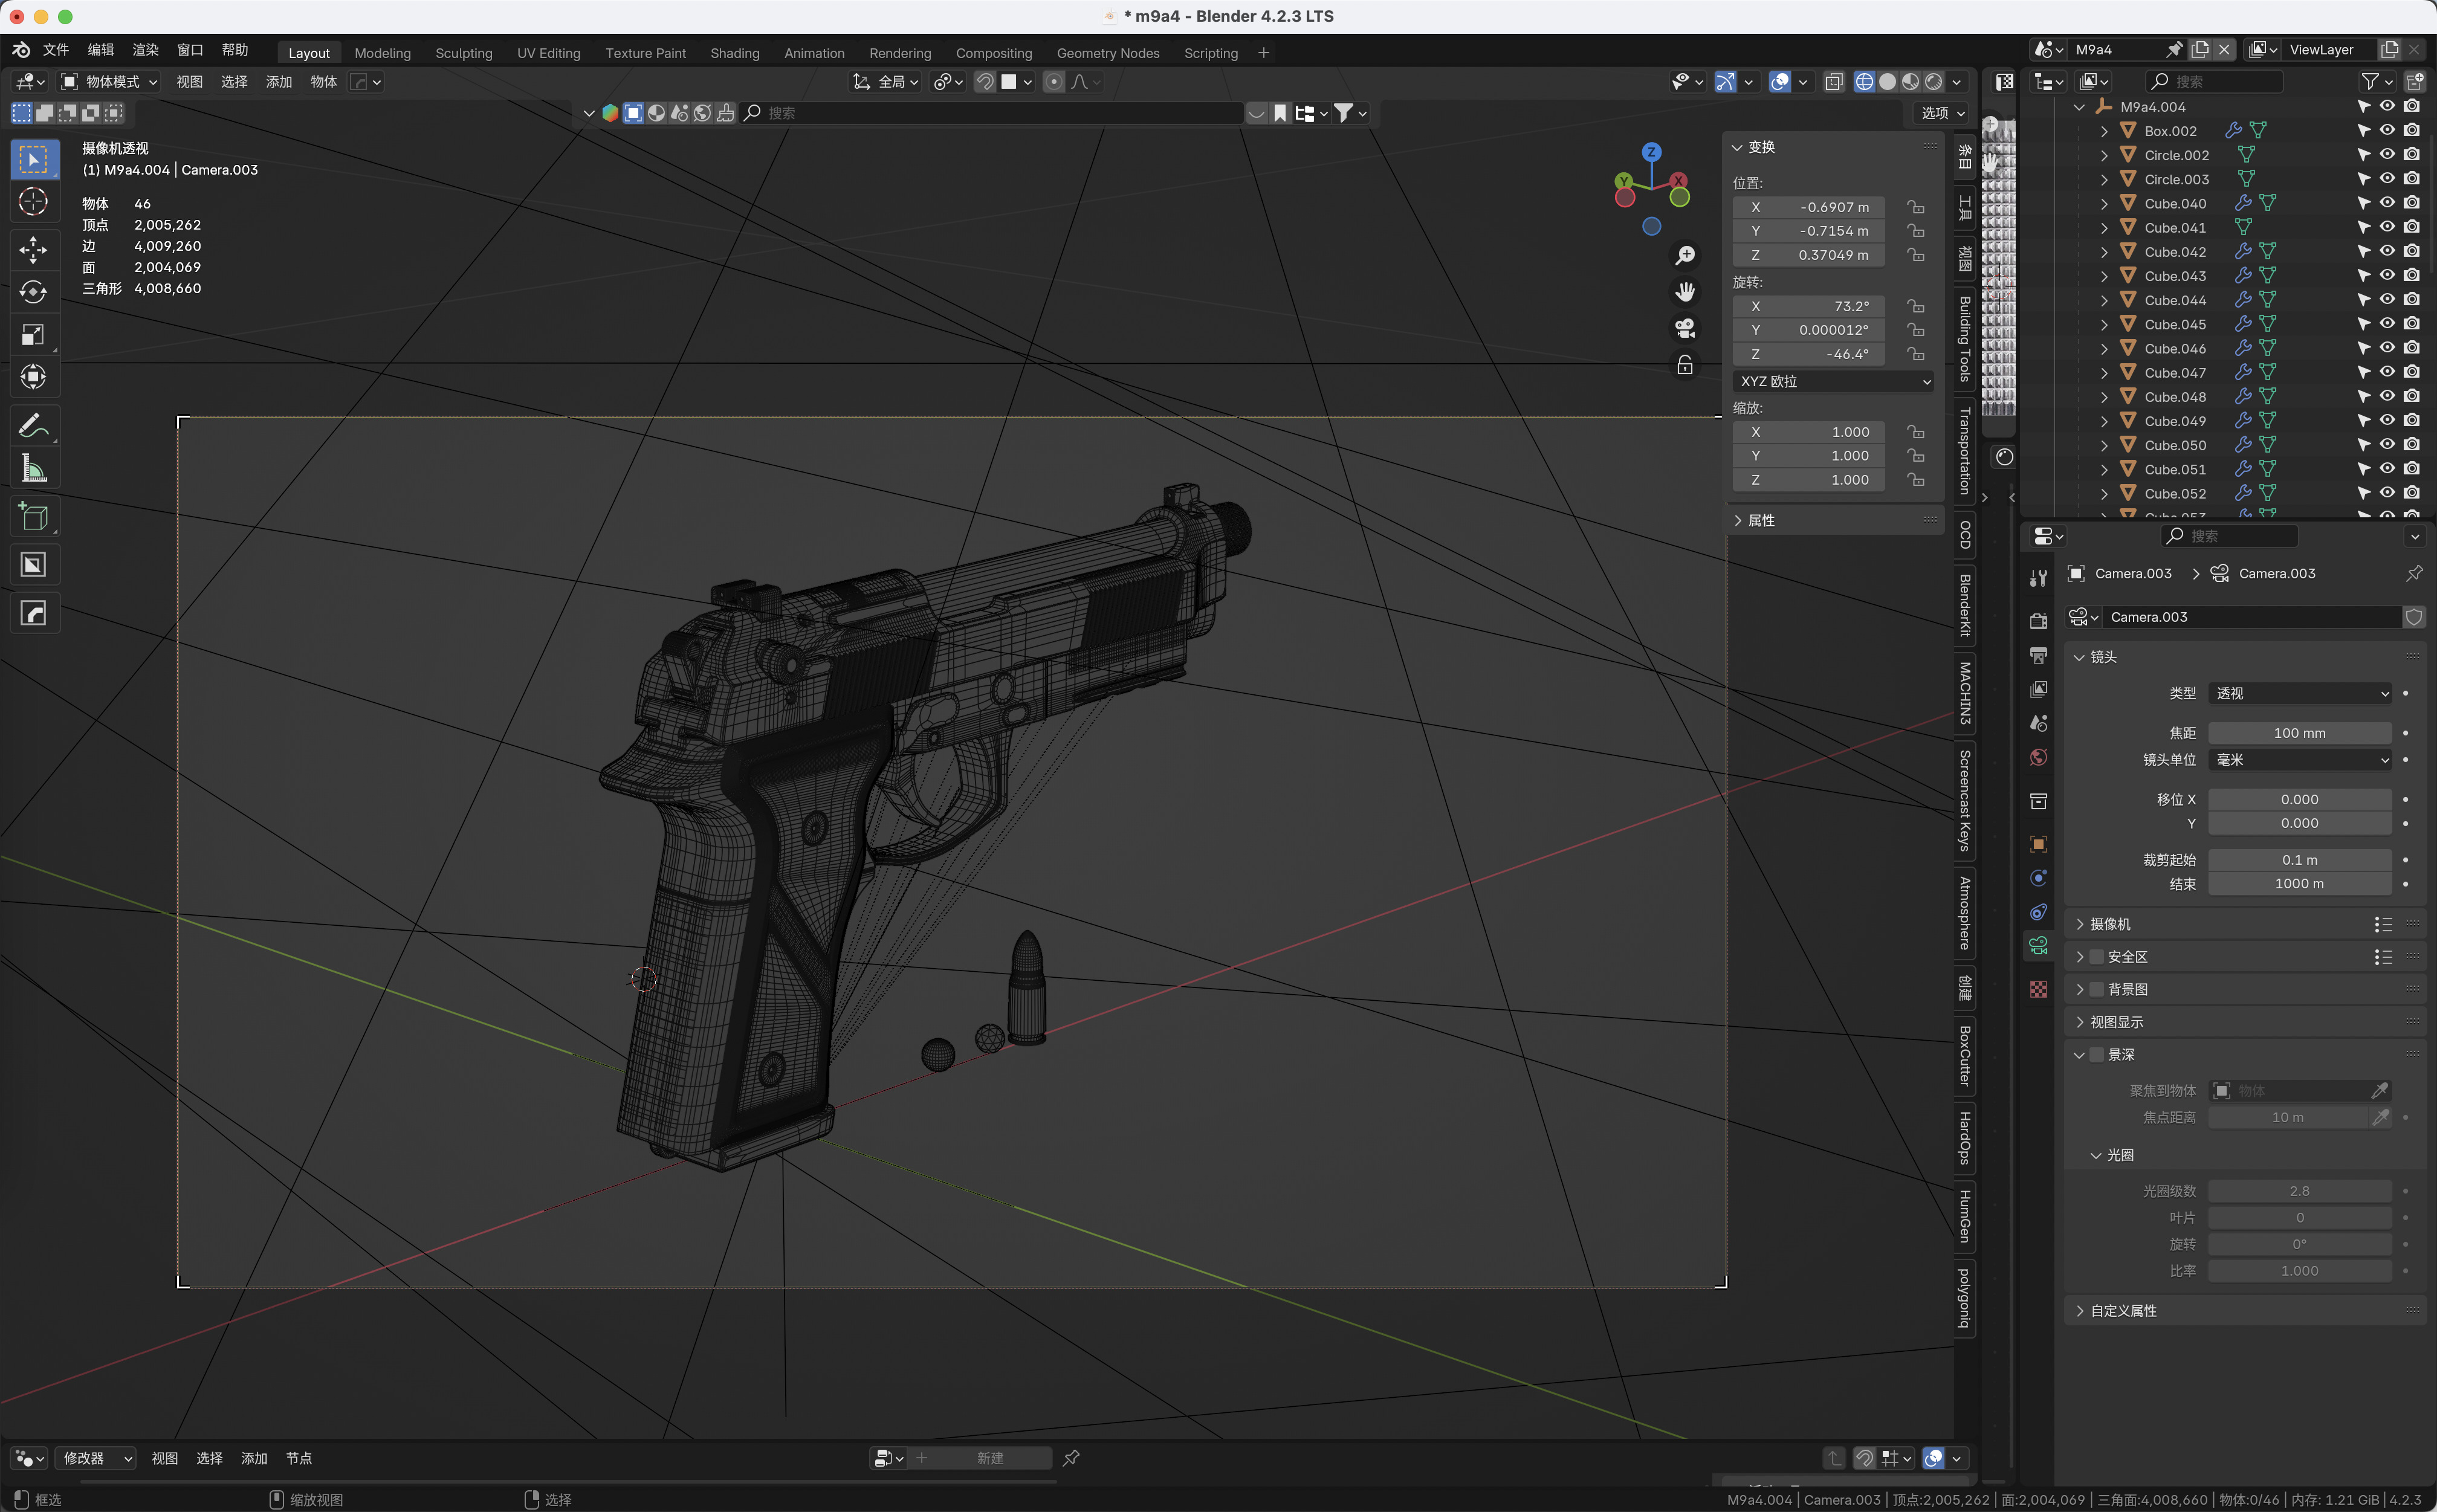The height and width of the screenshot is (1512, 2437).
Task: Open the HardOps sidebar tab
Action: (x=1965, y=1138)
